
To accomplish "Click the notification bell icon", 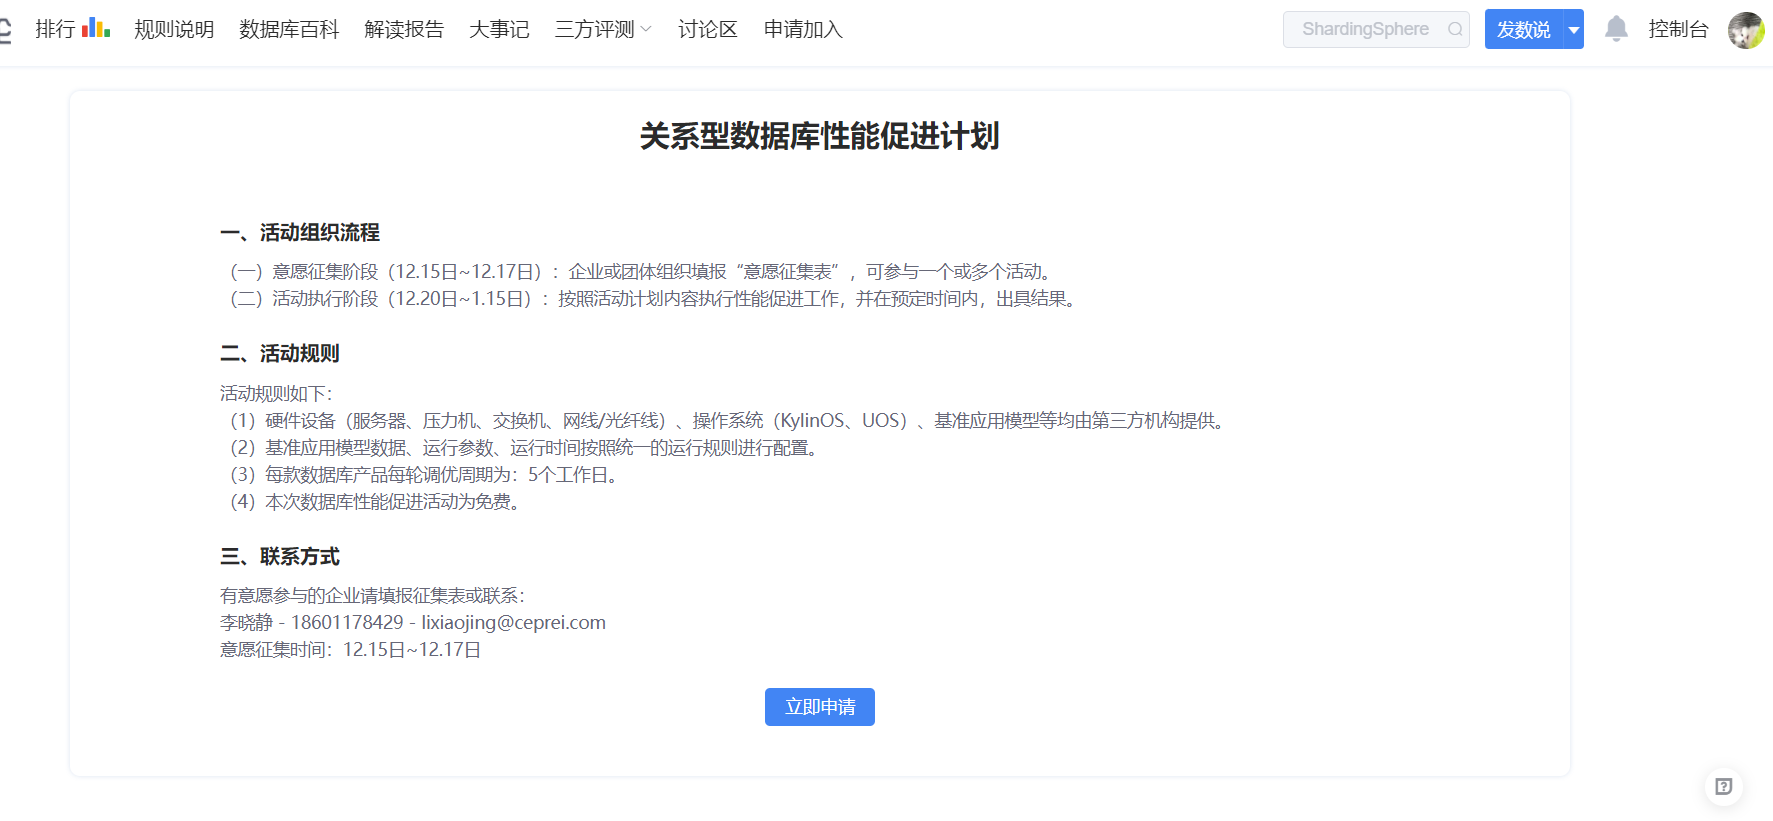I will pyautogui.click(x=1616, y=29).
